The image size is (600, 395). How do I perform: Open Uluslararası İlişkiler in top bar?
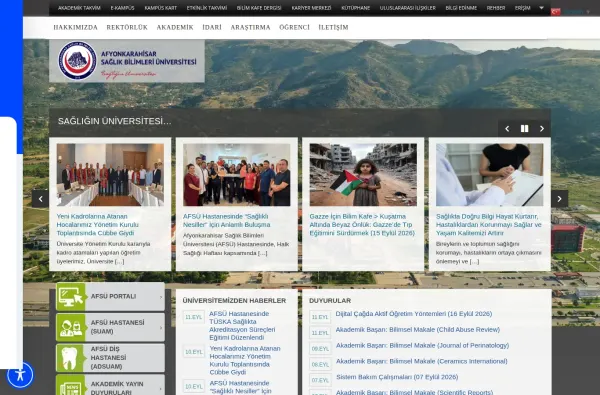click(x=408, y=8)
